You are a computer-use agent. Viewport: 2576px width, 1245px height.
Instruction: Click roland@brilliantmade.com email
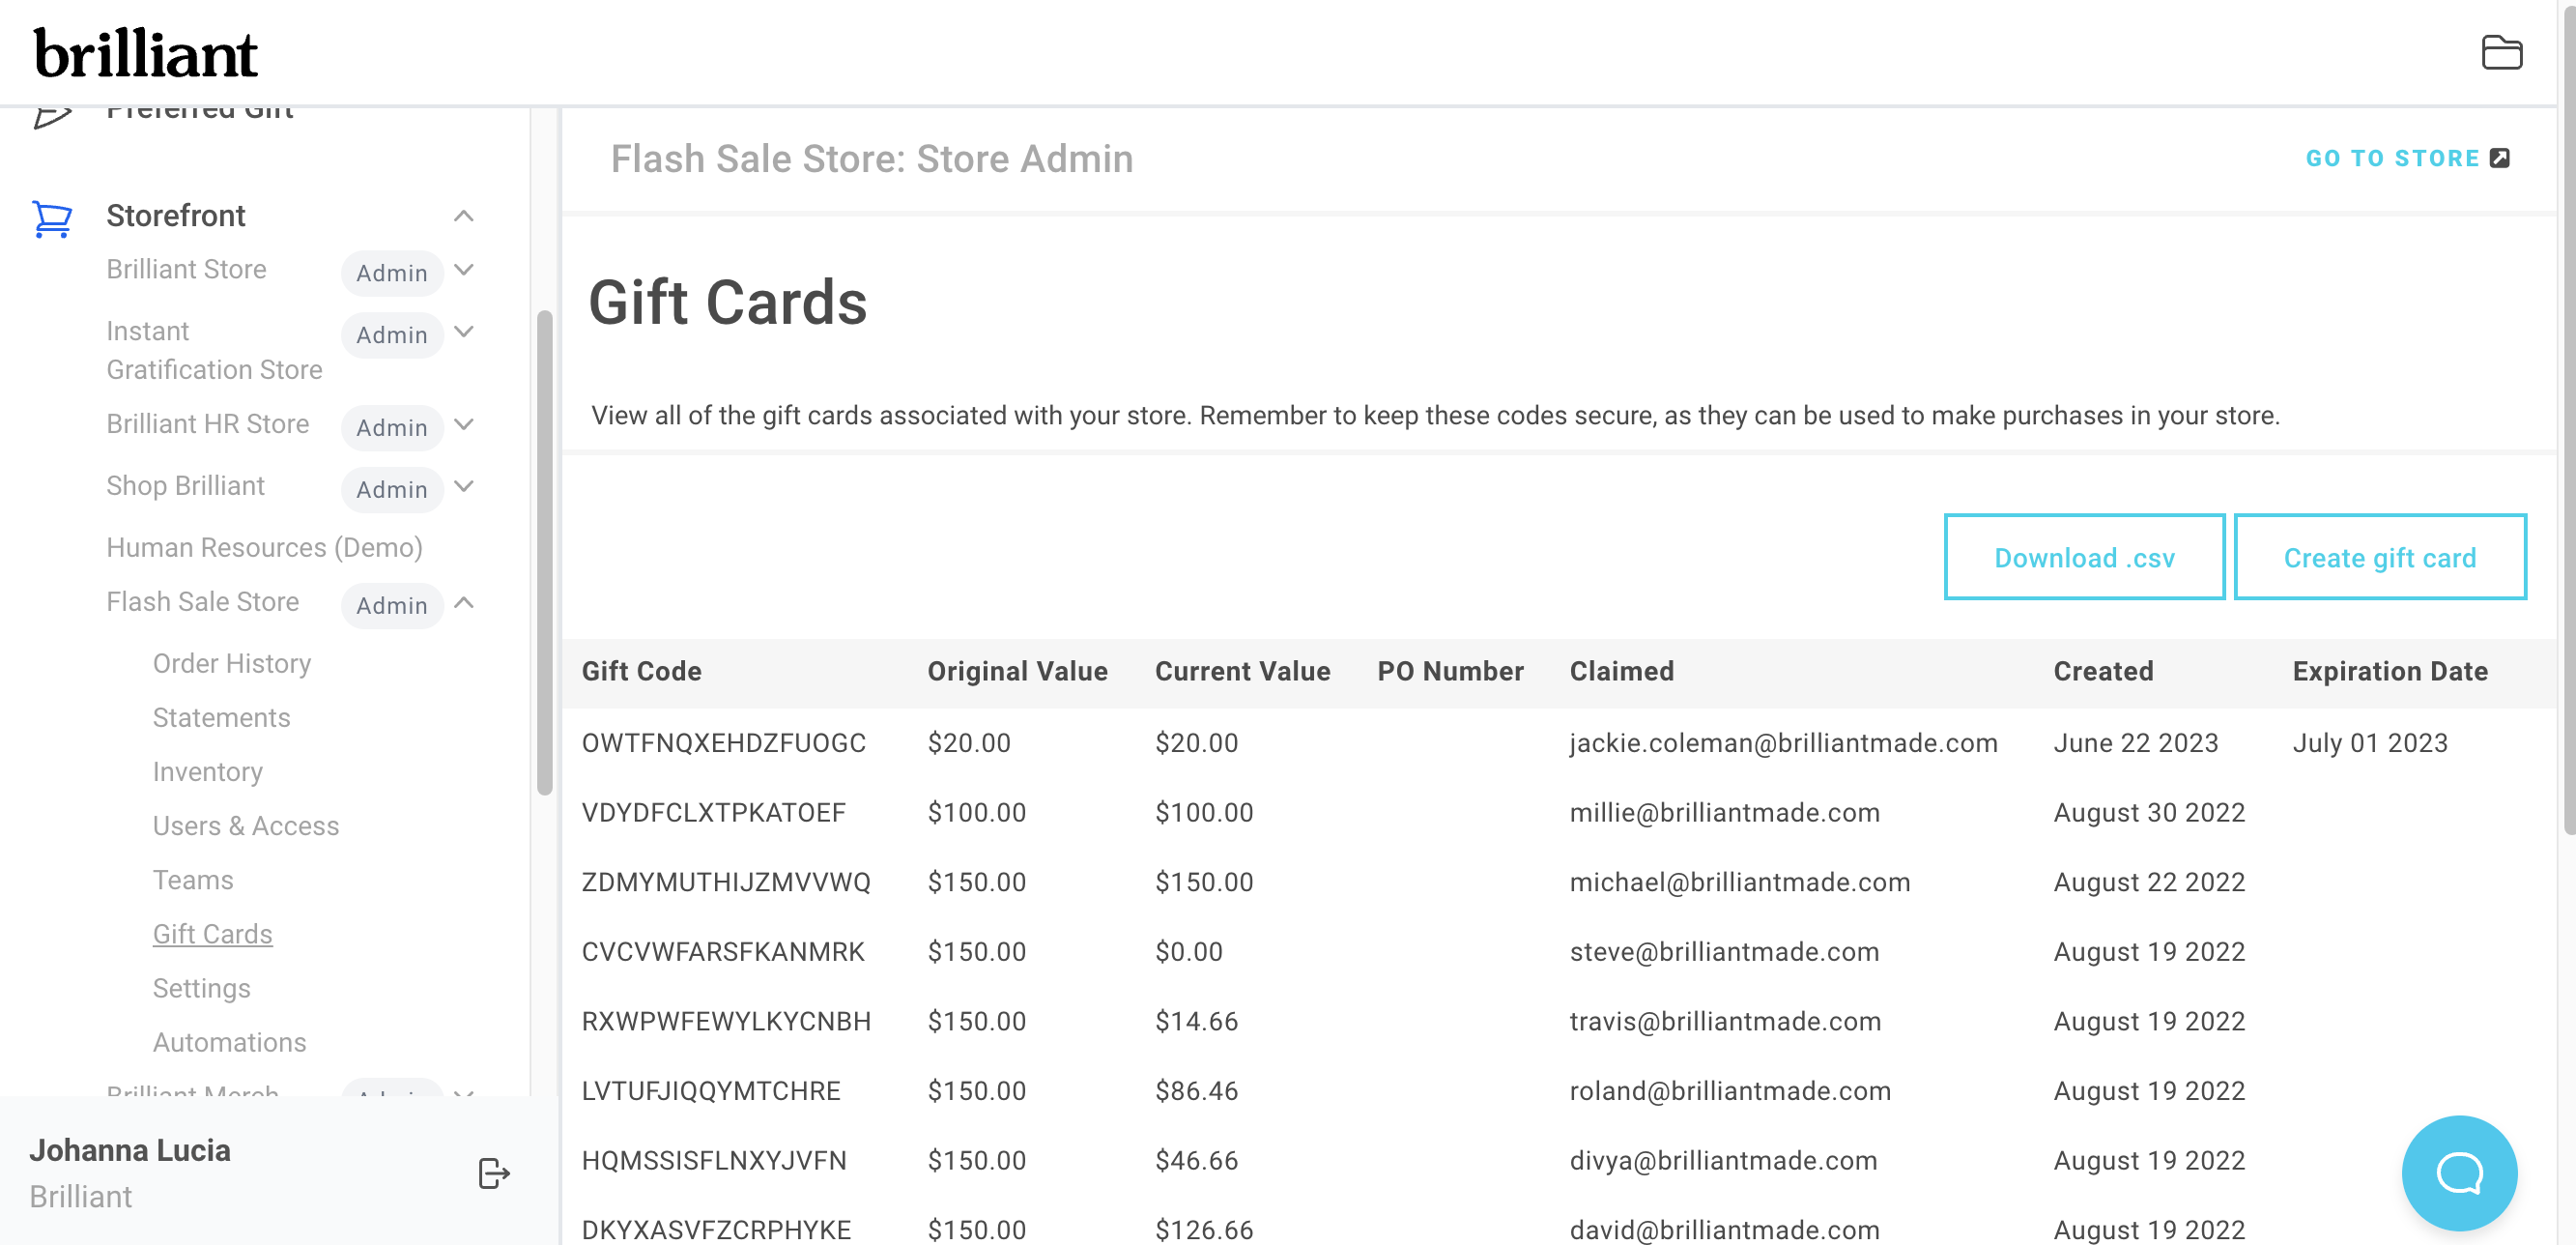click(1729, 1090)
